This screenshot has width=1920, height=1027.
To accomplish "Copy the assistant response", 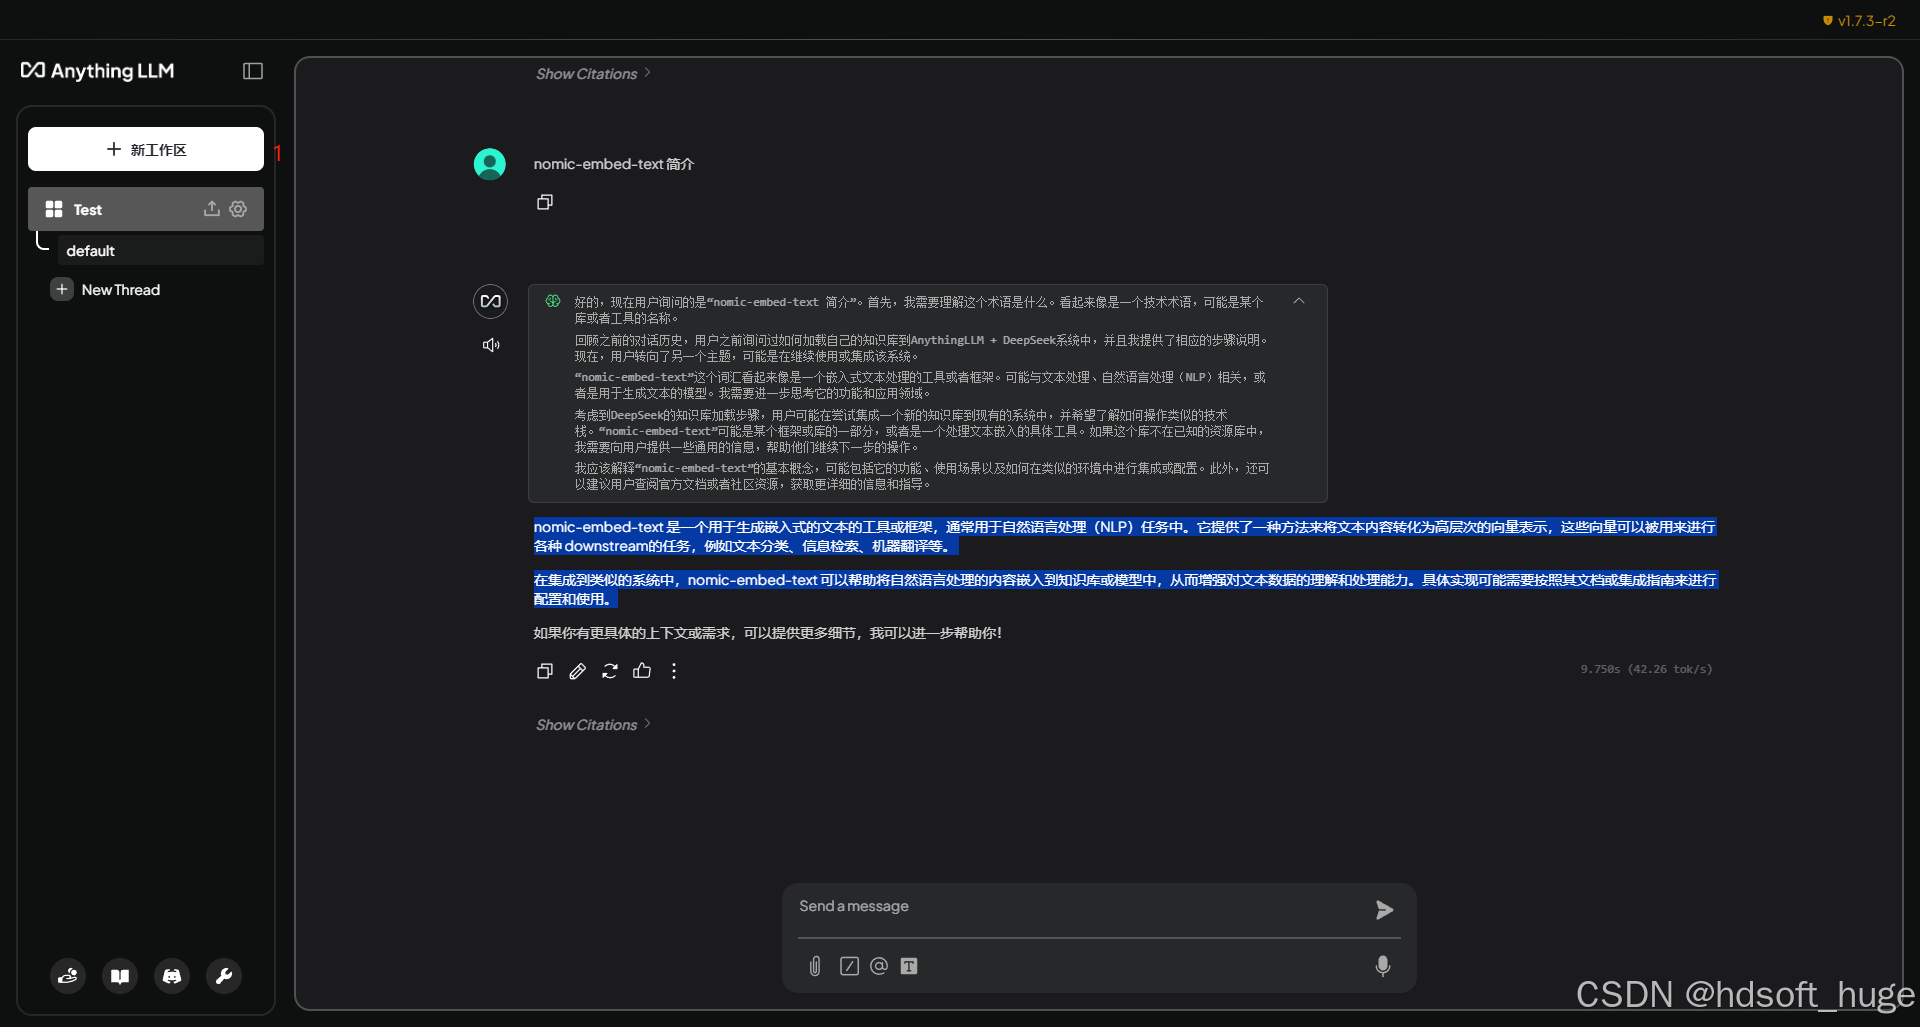I will coord(545,671).
